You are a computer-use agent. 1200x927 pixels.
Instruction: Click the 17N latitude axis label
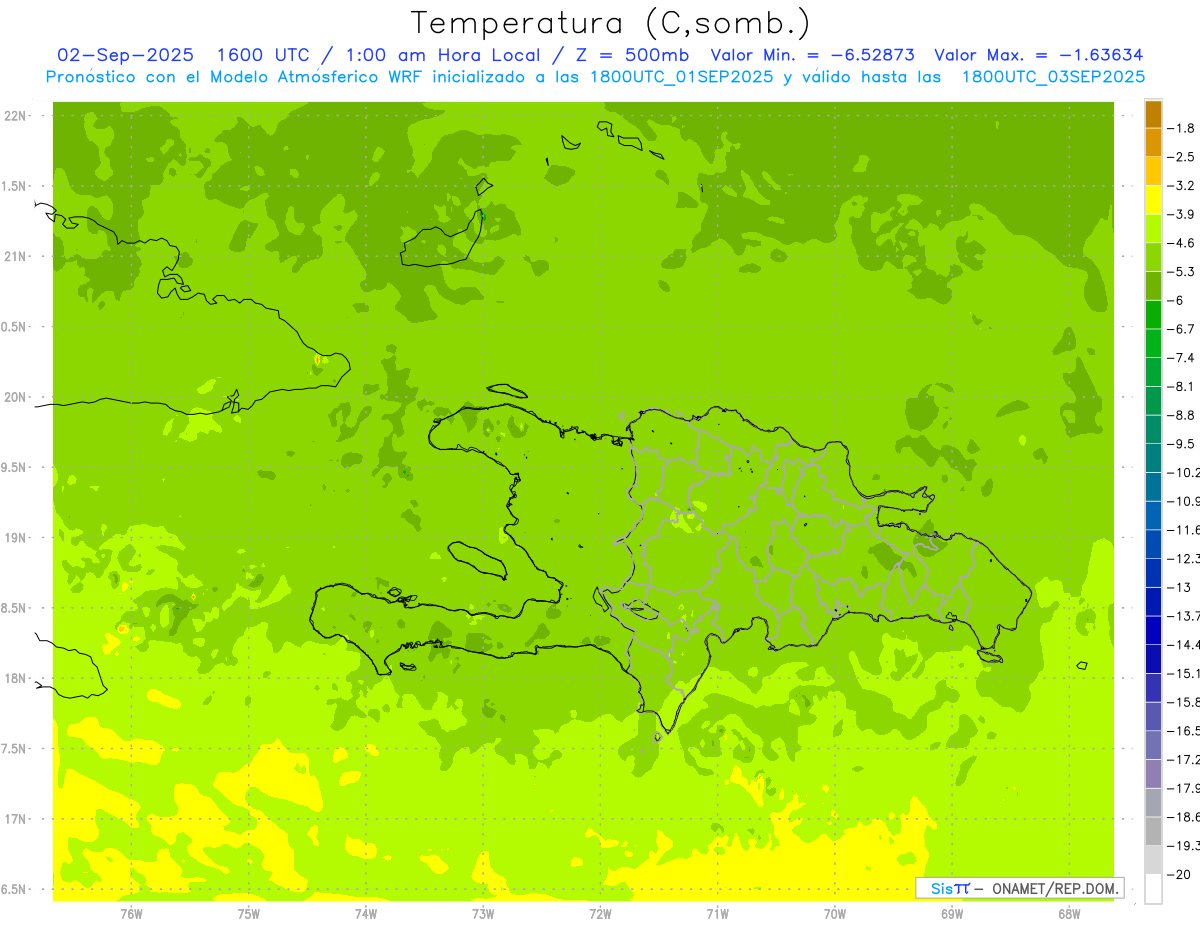click(x=14, y=820)
